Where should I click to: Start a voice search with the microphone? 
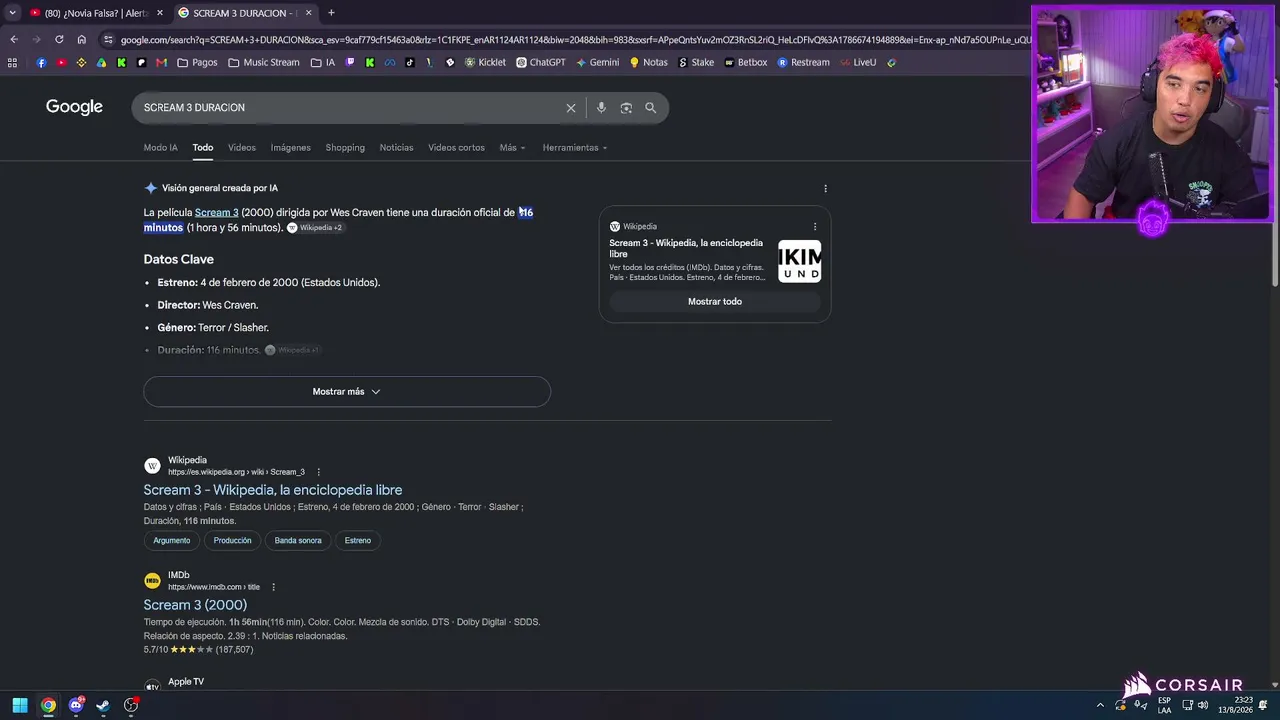coord(601,108)
